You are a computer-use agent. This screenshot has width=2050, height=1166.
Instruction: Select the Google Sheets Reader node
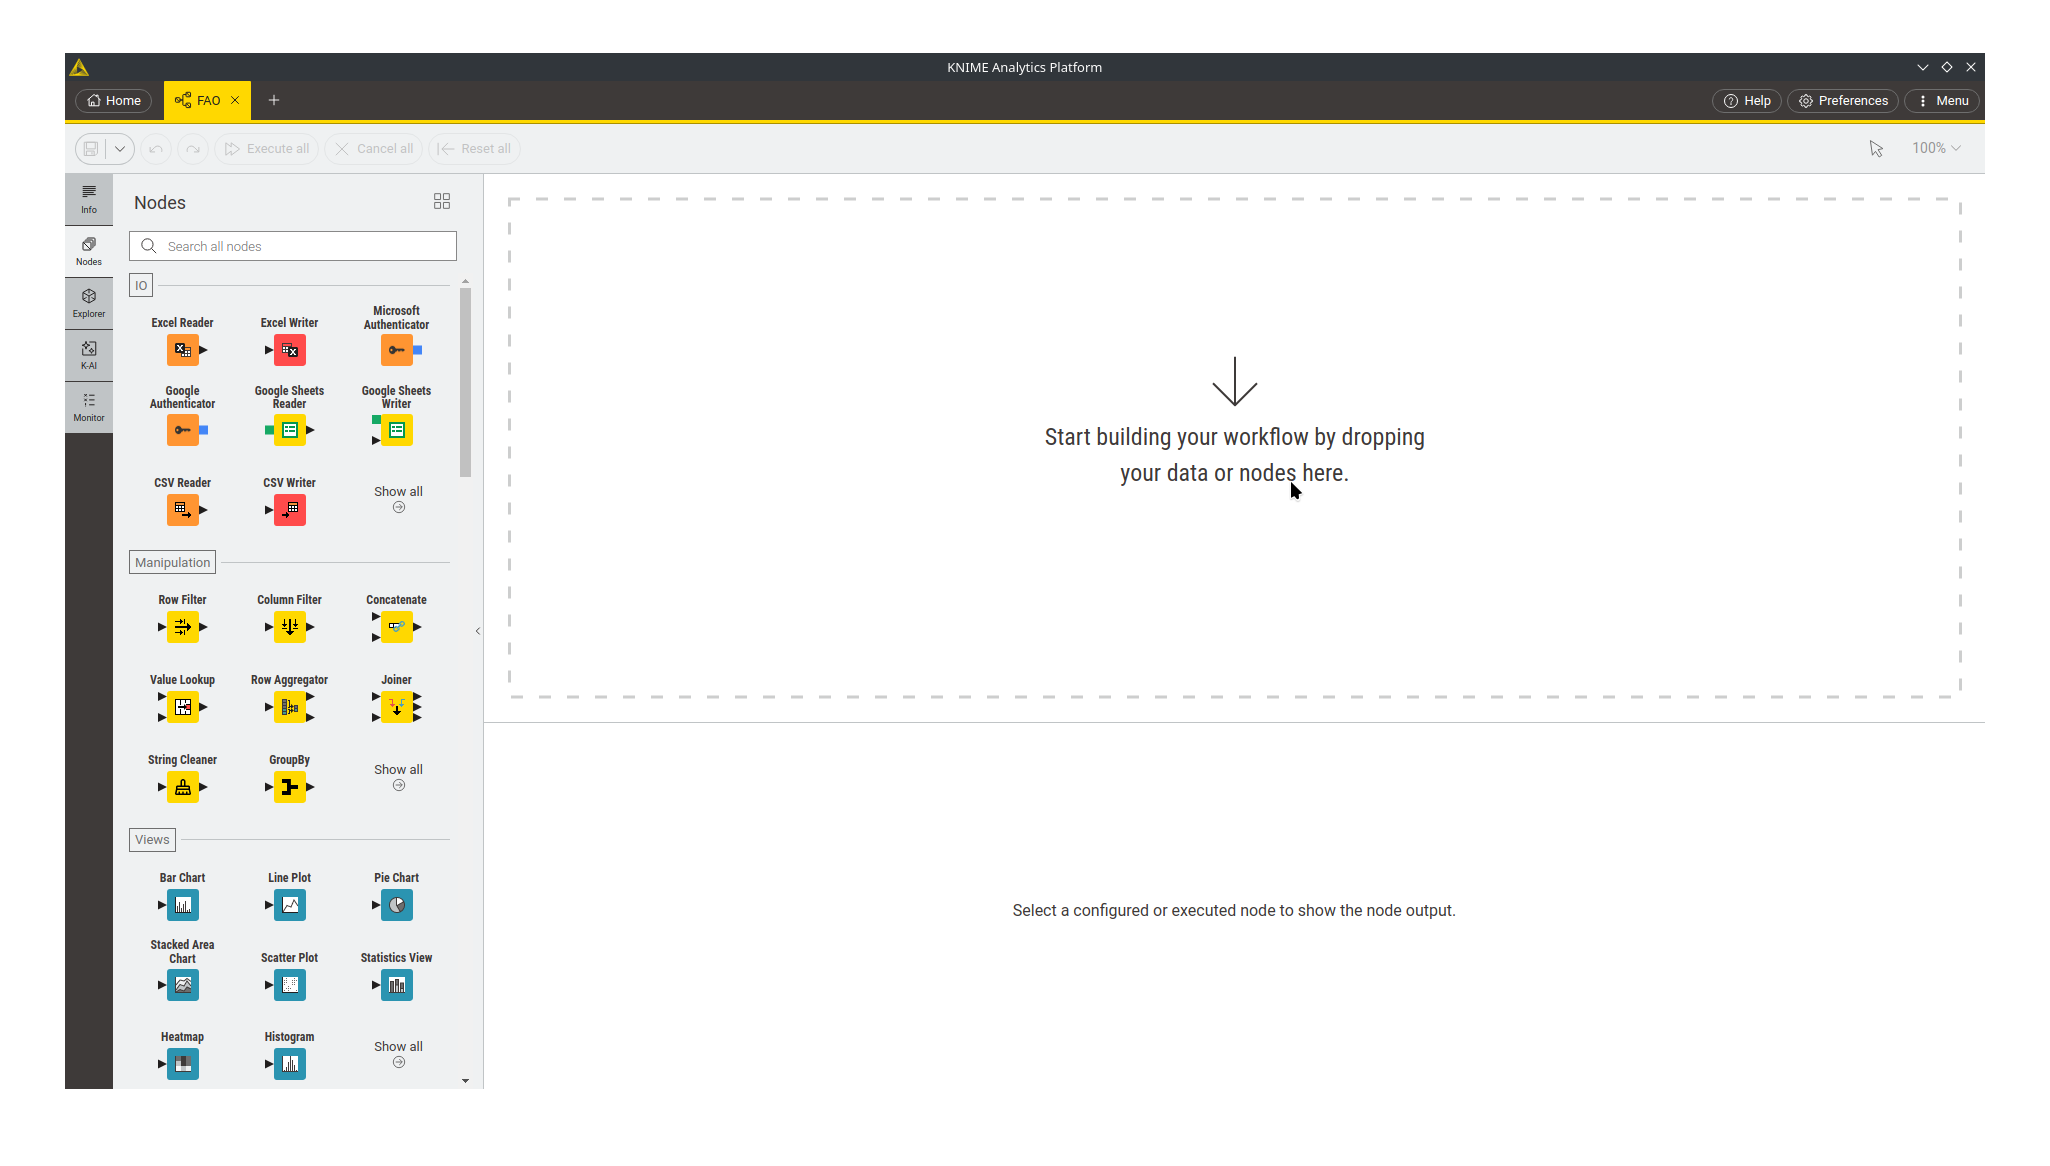289,429
